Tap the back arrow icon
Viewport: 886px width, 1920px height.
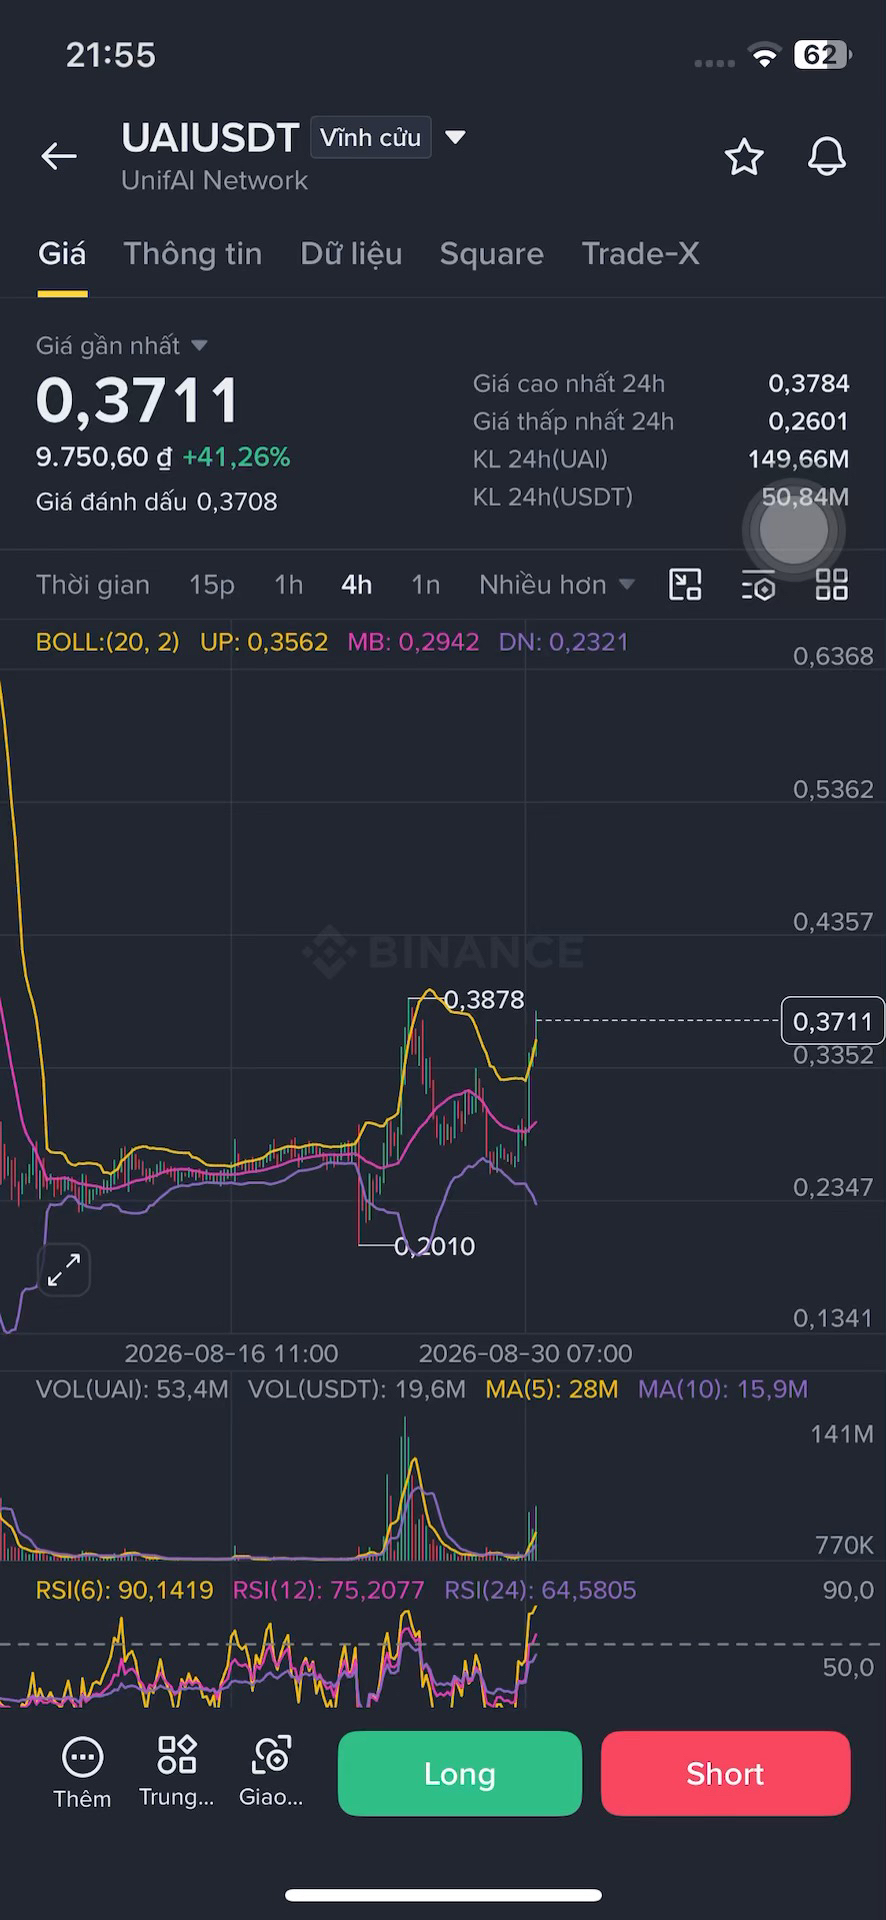pyautogui.click(x=59, y=156)
